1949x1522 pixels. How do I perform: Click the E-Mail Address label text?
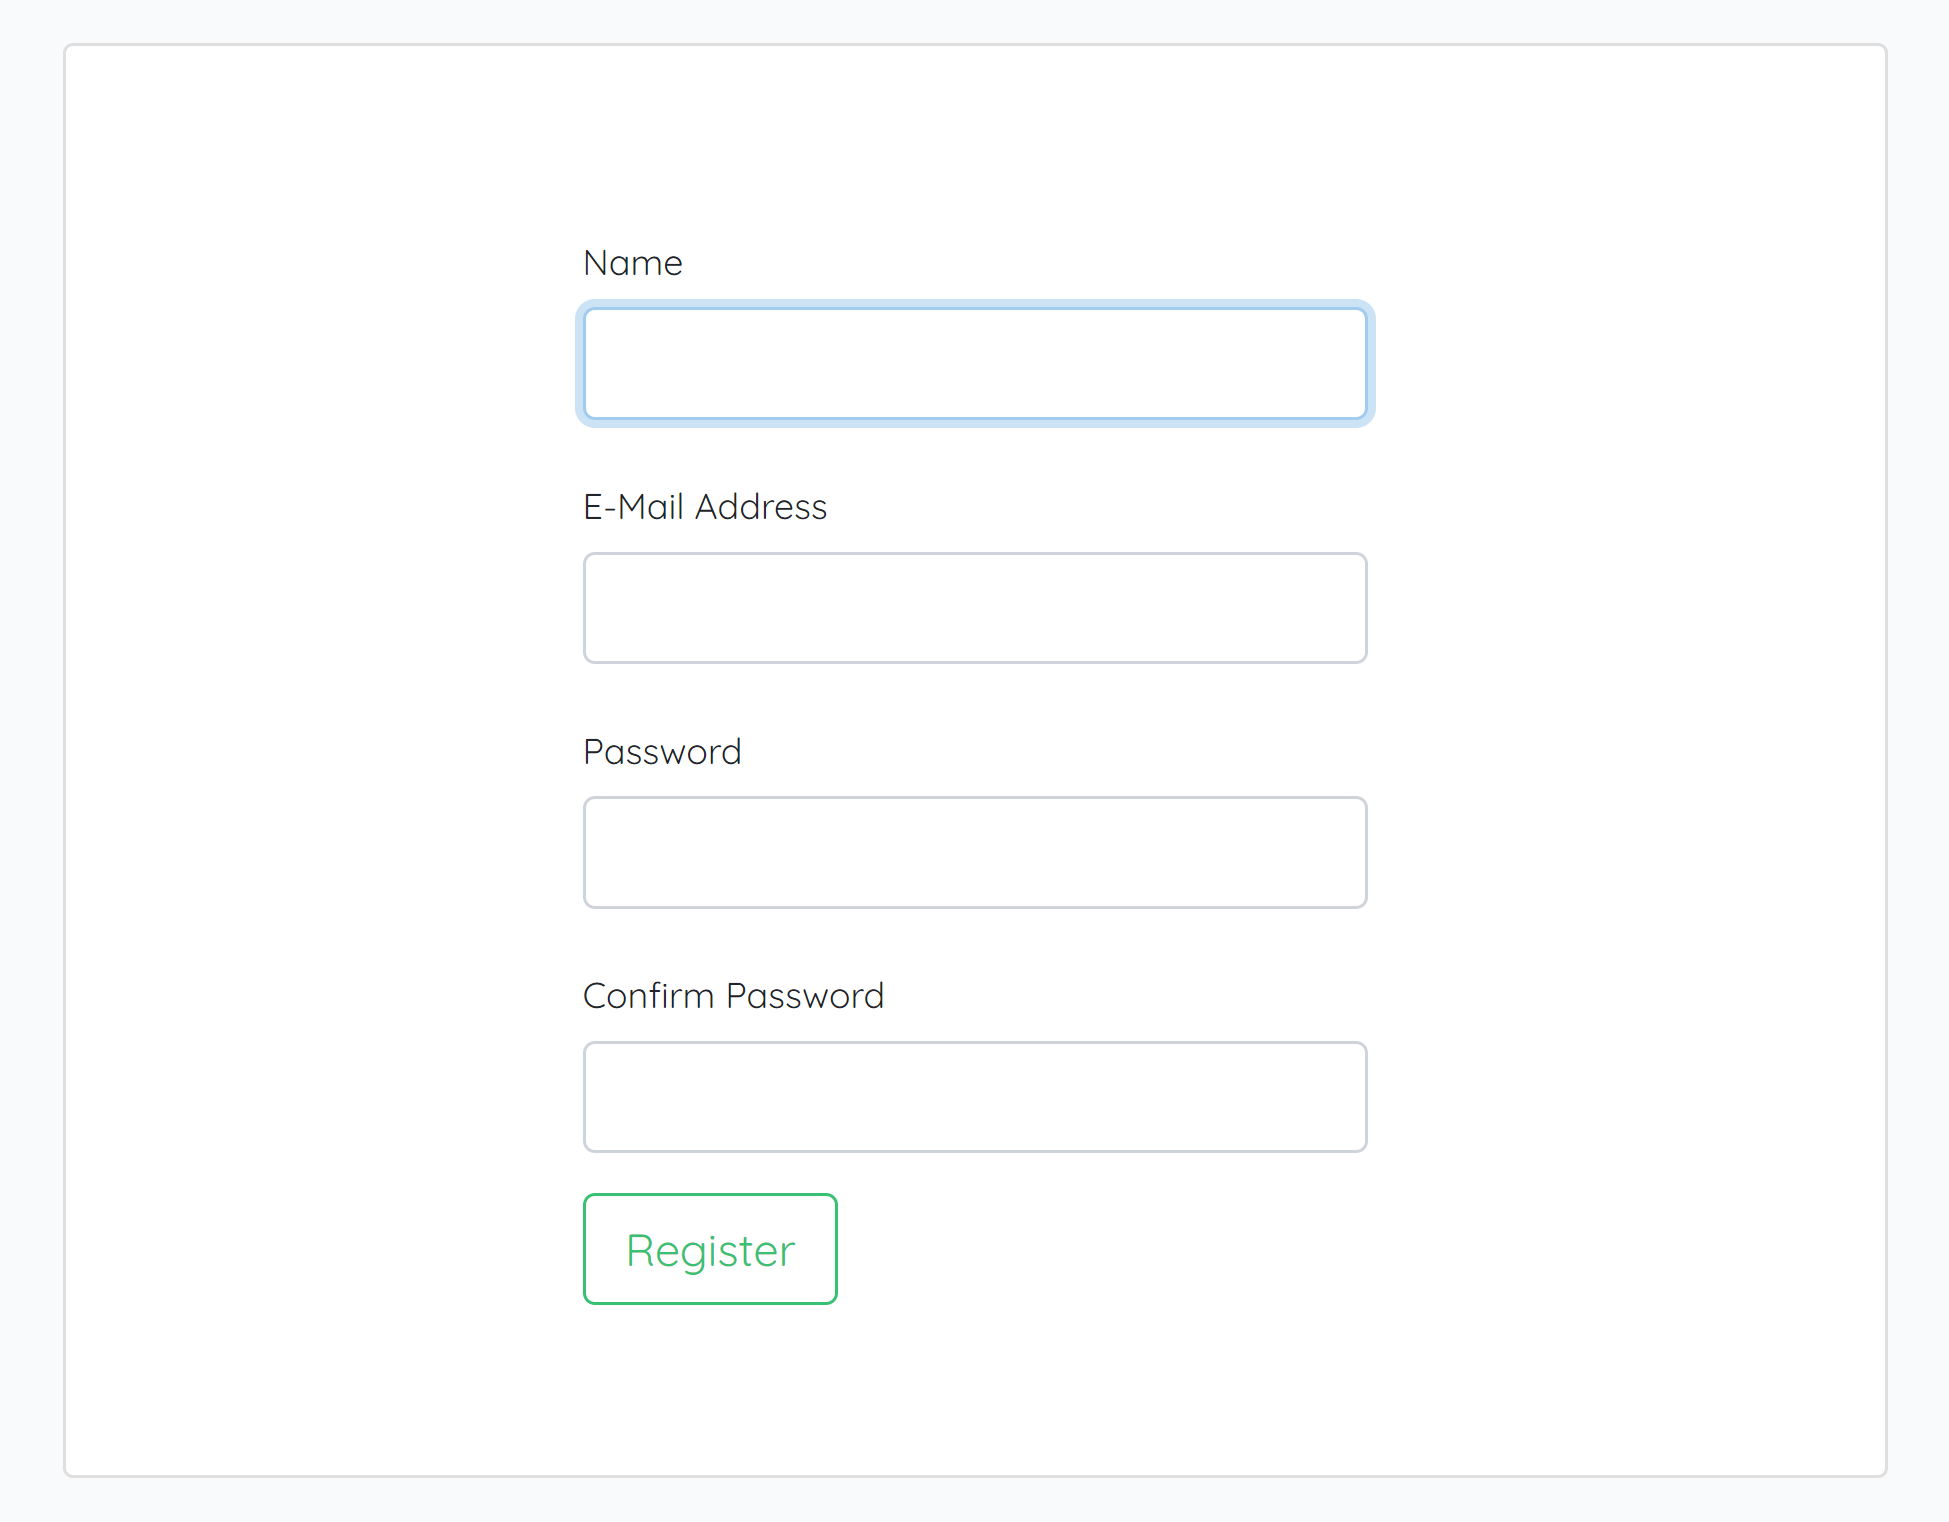[705, 507]
